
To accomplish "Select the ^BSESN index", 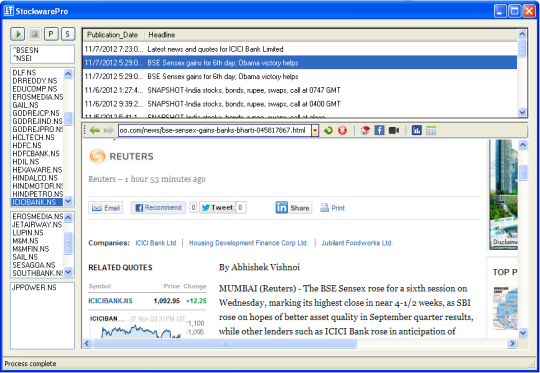I will (25, 50).
